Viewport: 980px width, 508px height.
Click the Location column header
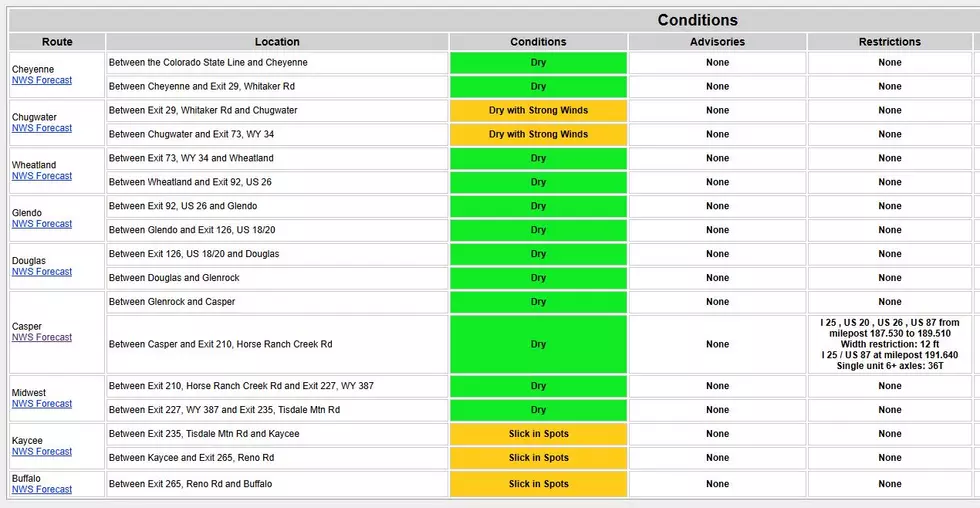click(x=277, y=42)
